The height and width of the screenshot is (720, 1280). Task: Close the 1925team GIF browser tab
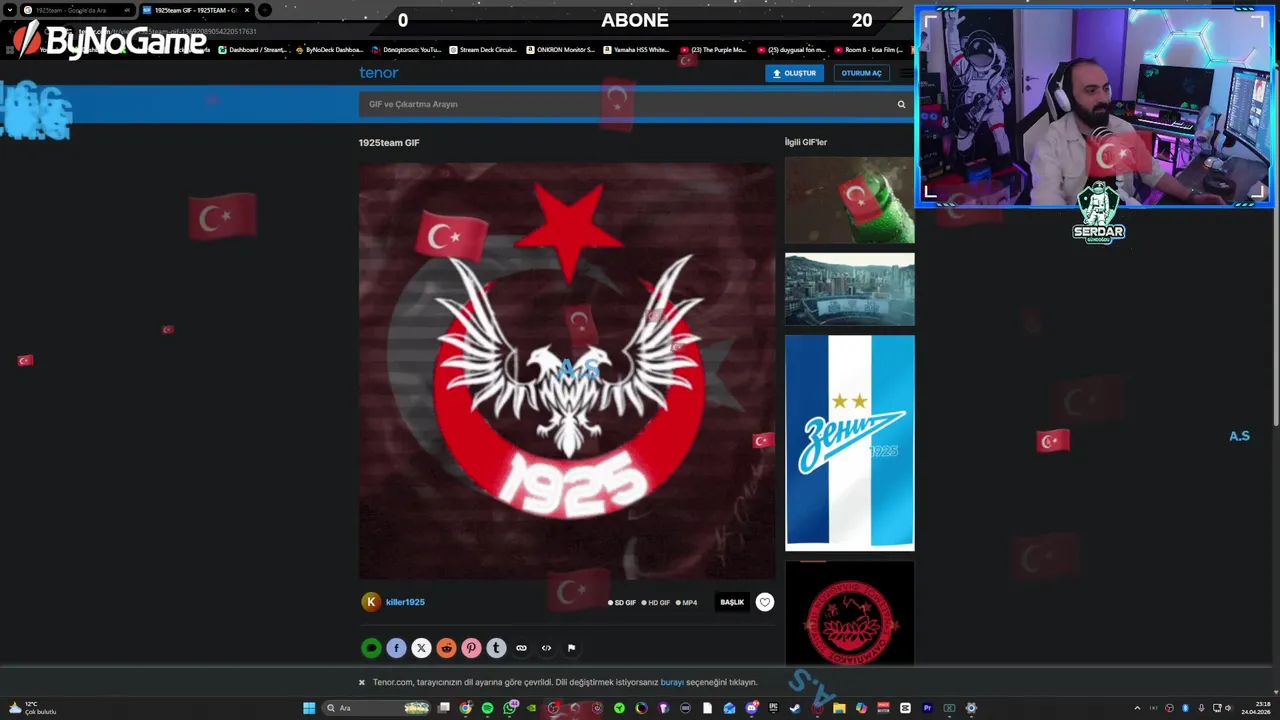tap(247, 10)
